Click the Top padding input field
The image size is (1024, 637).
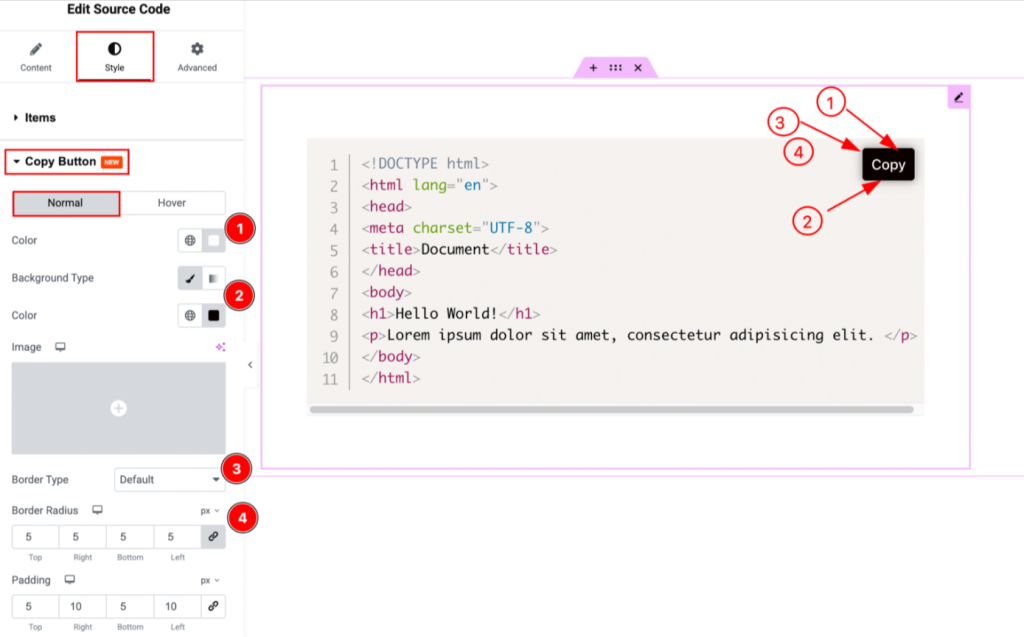(34, 606)
